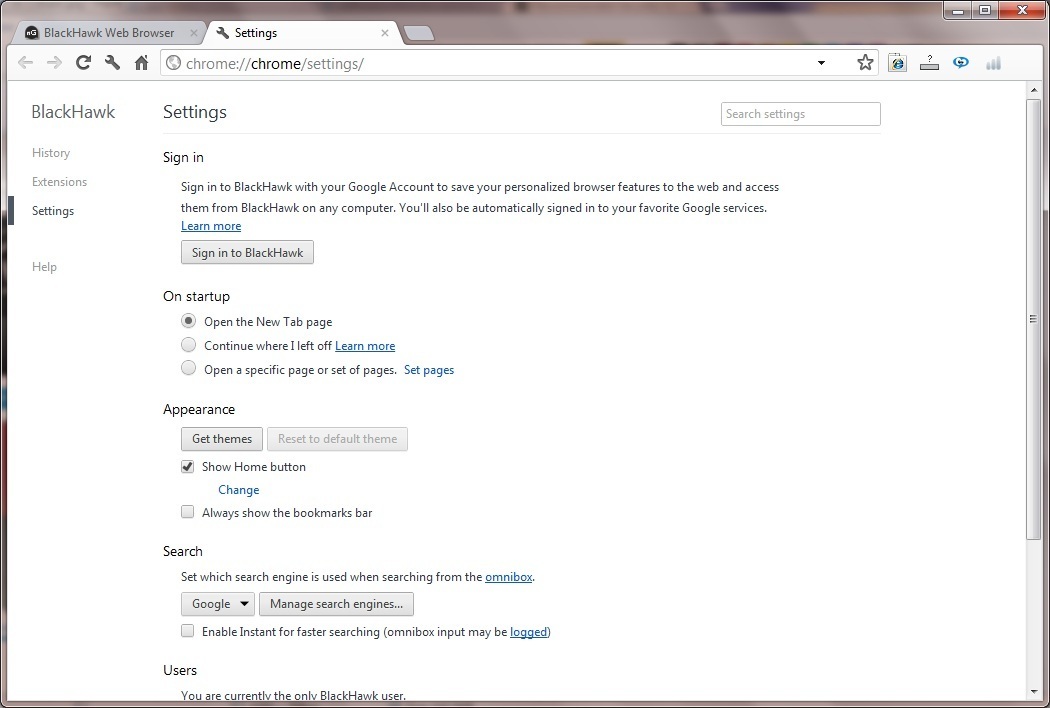
Task: Maximize the browser window
Action: point(985,10)
